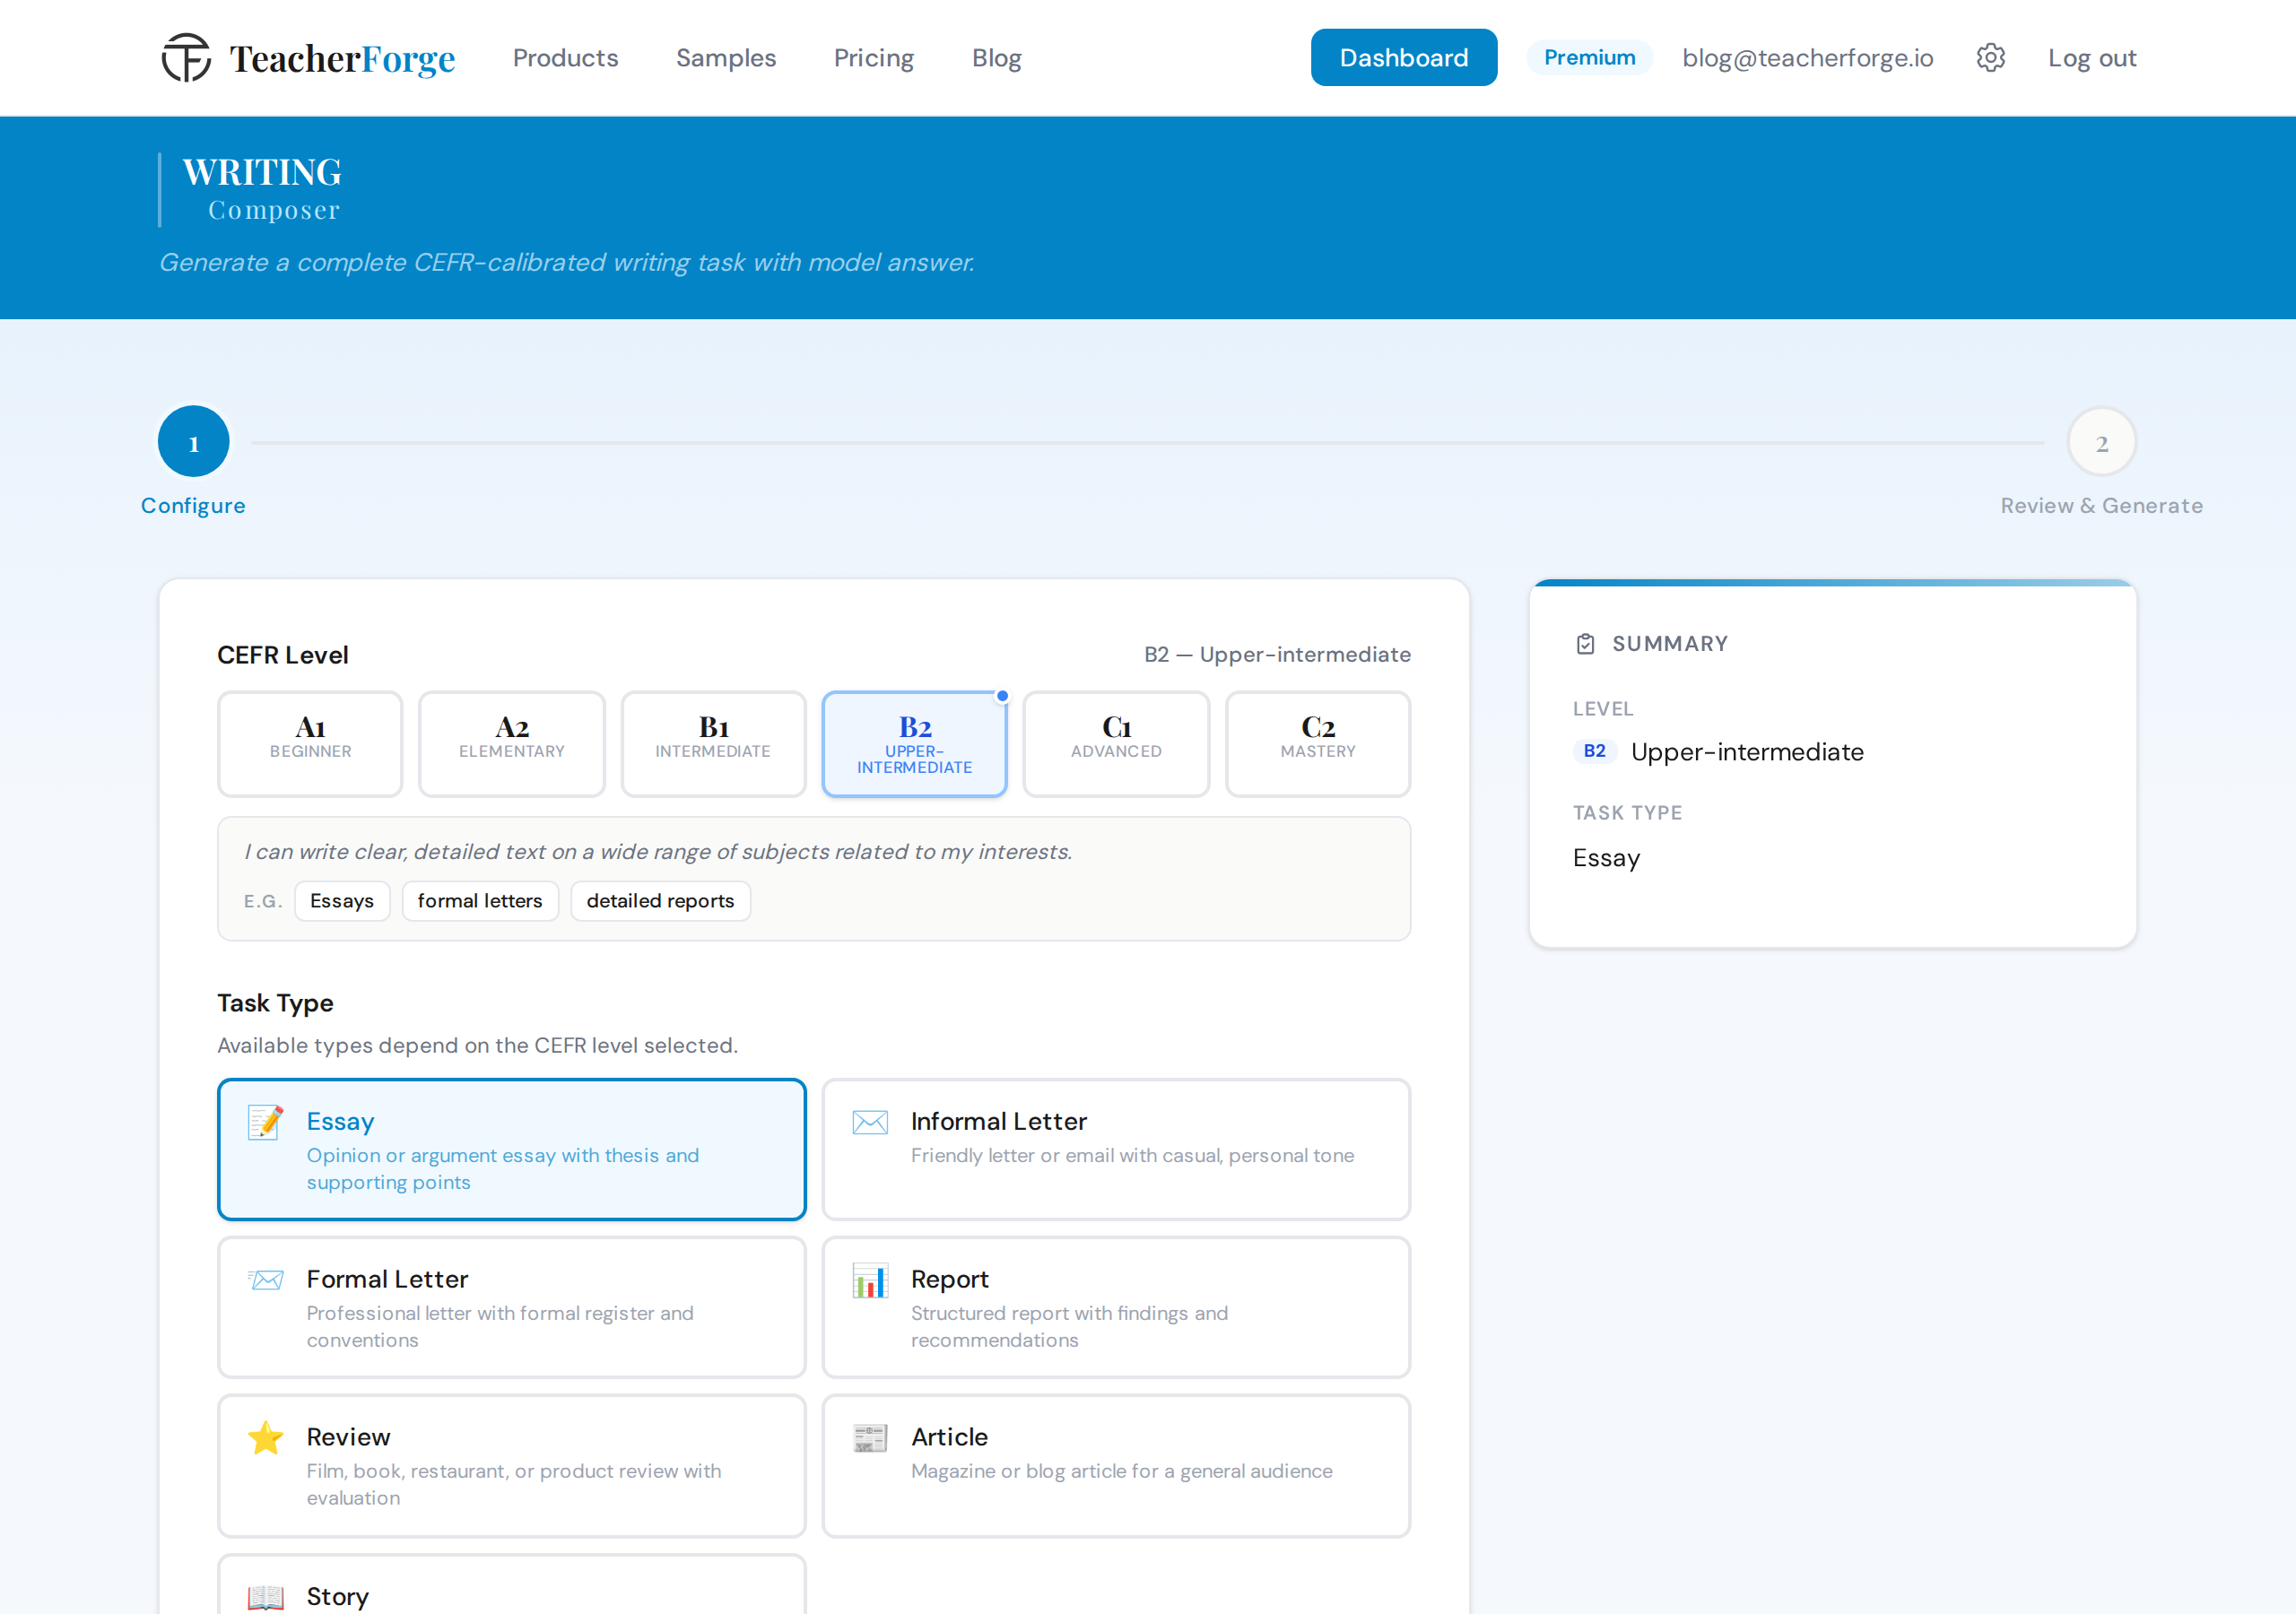Select the C1 Advanced level

[1116, 744]
